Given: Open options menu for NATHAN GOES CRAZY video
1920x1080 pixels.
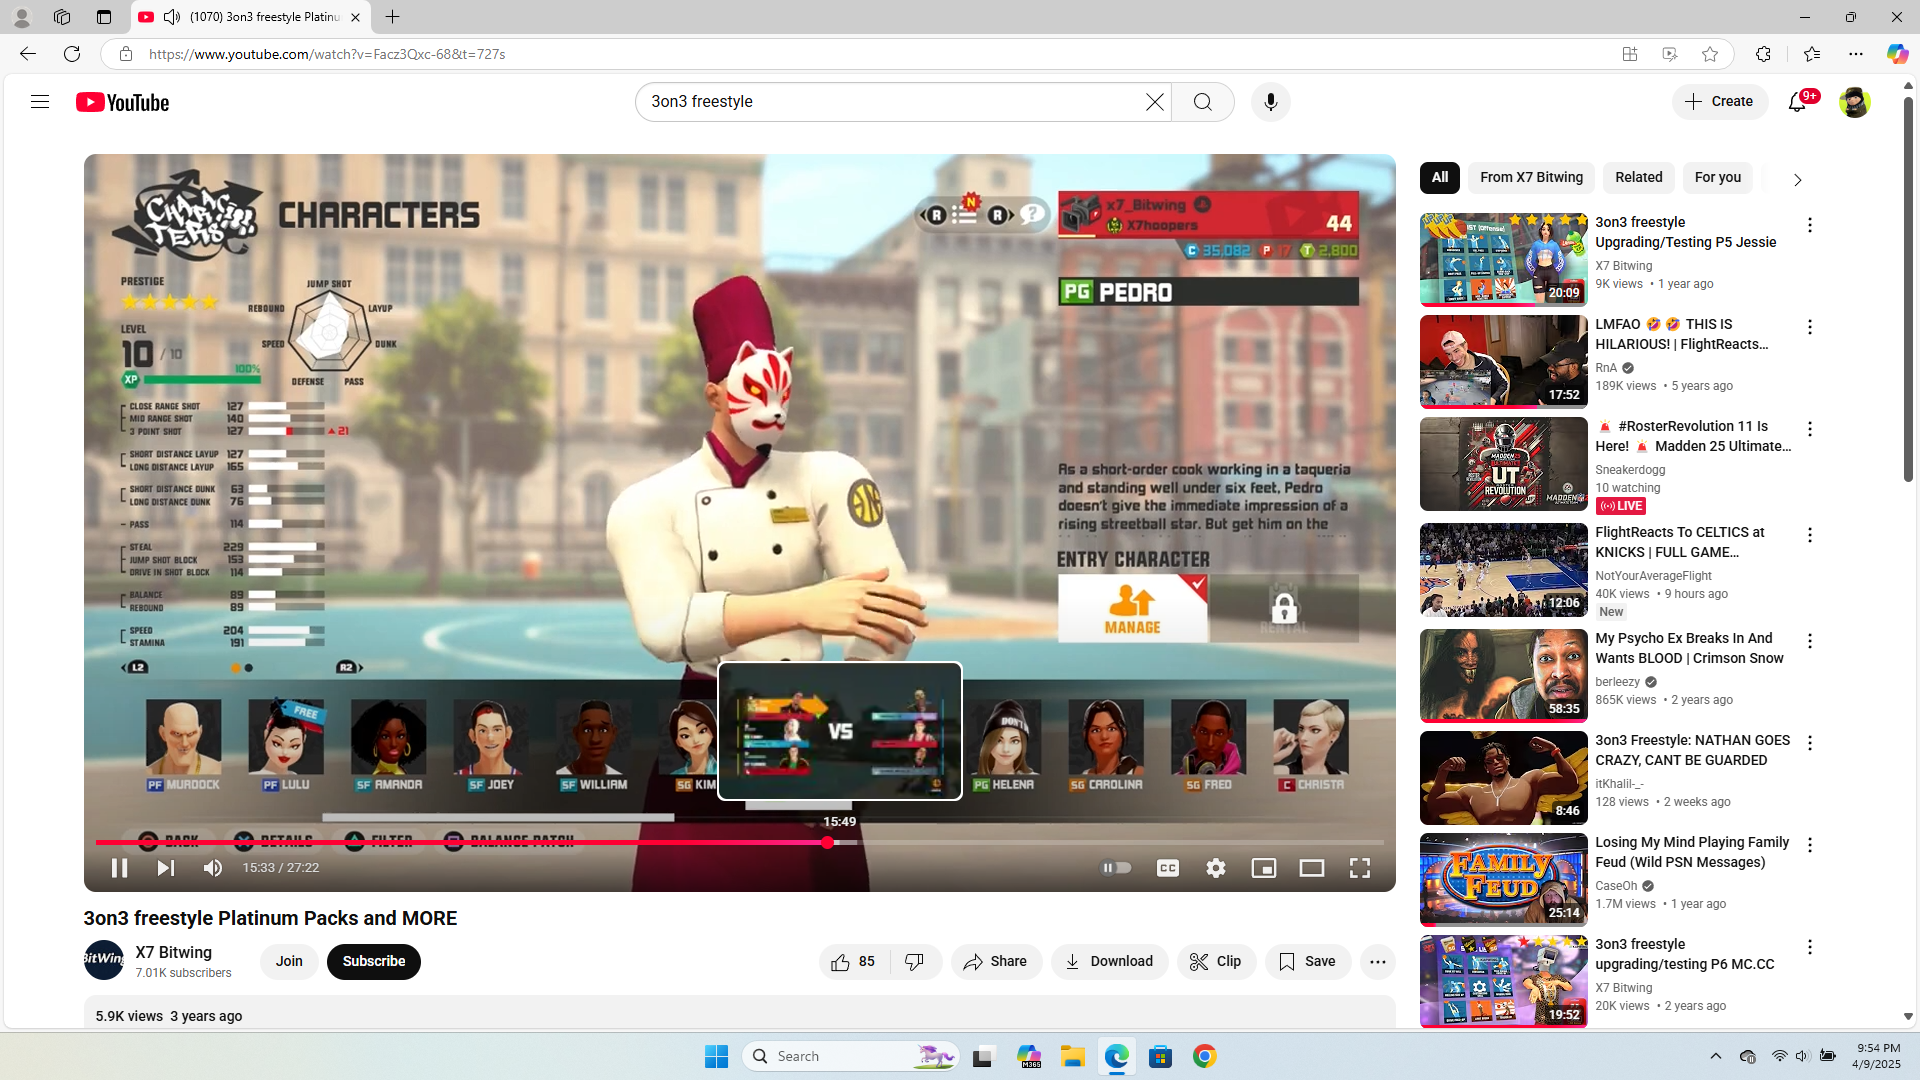Looking at the screenshot, I should [x=1809, y=743].
